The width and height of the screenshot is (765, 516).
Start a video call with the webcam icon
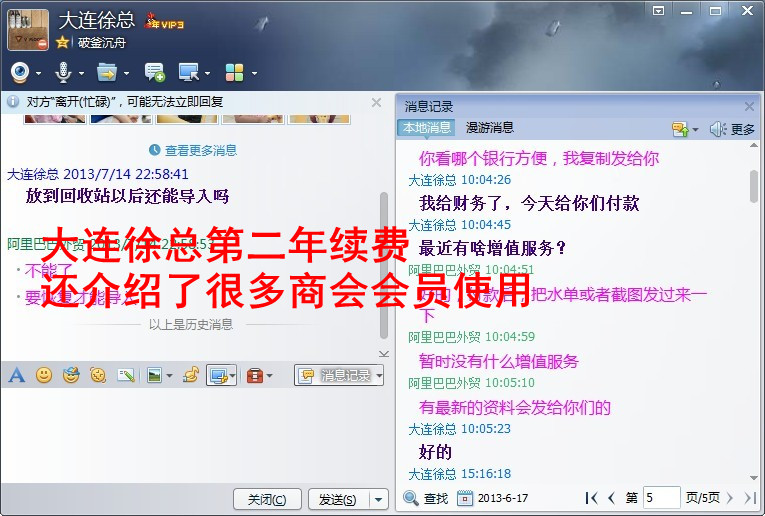pyautogui.click(x=20, y=73)
